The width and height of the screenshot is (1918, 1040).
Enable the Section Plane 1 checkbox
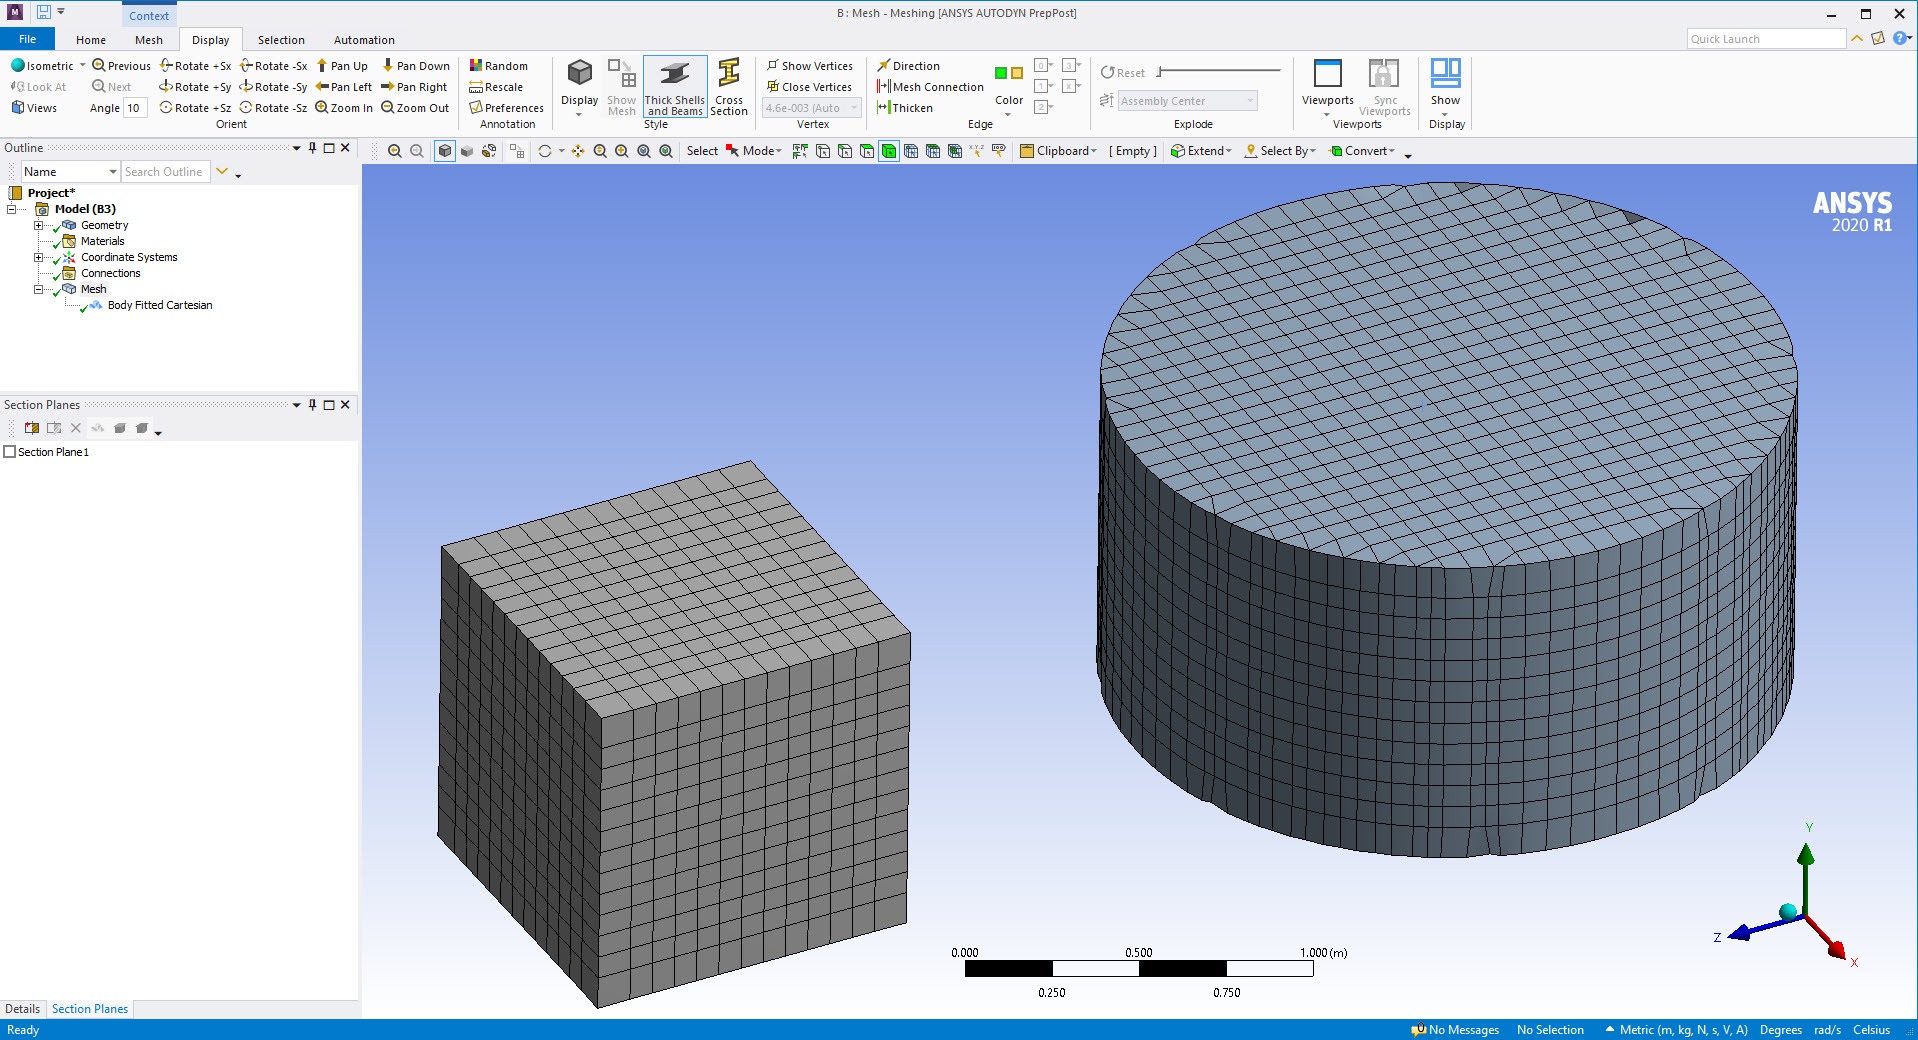pos(8,451)
